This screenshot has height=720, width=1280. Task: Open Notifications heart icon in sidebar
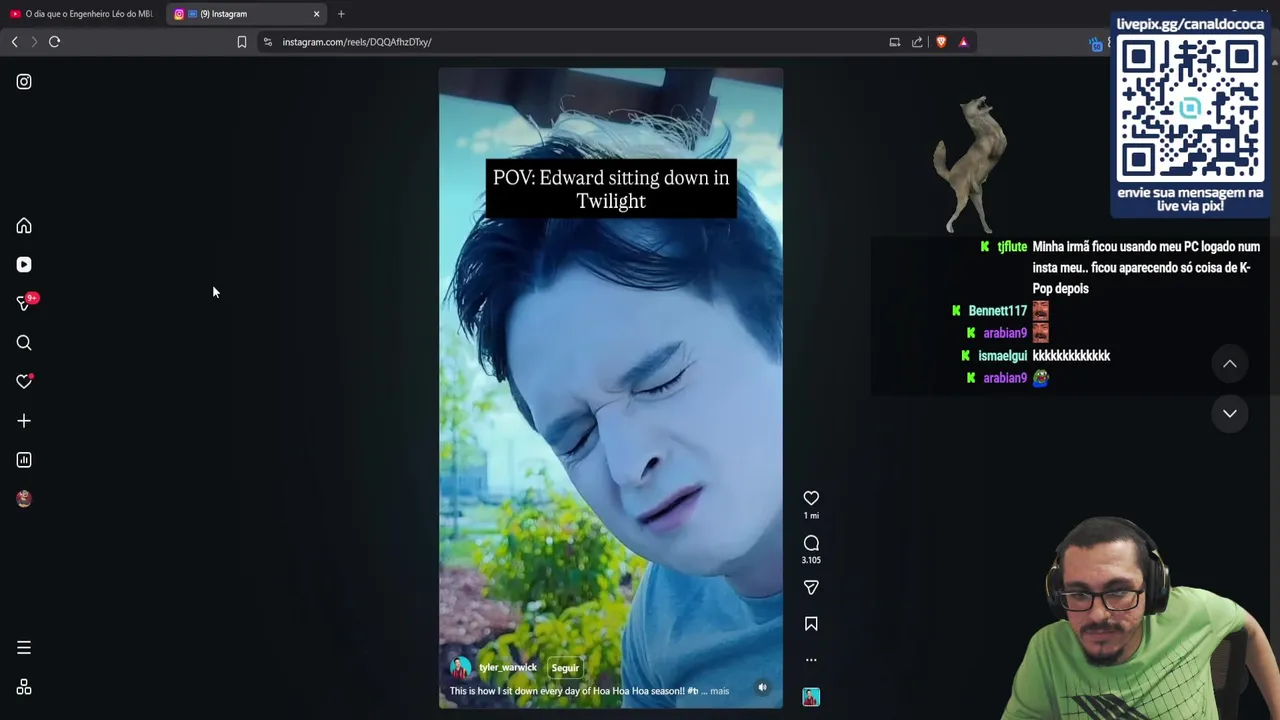[x=24, y=382]
